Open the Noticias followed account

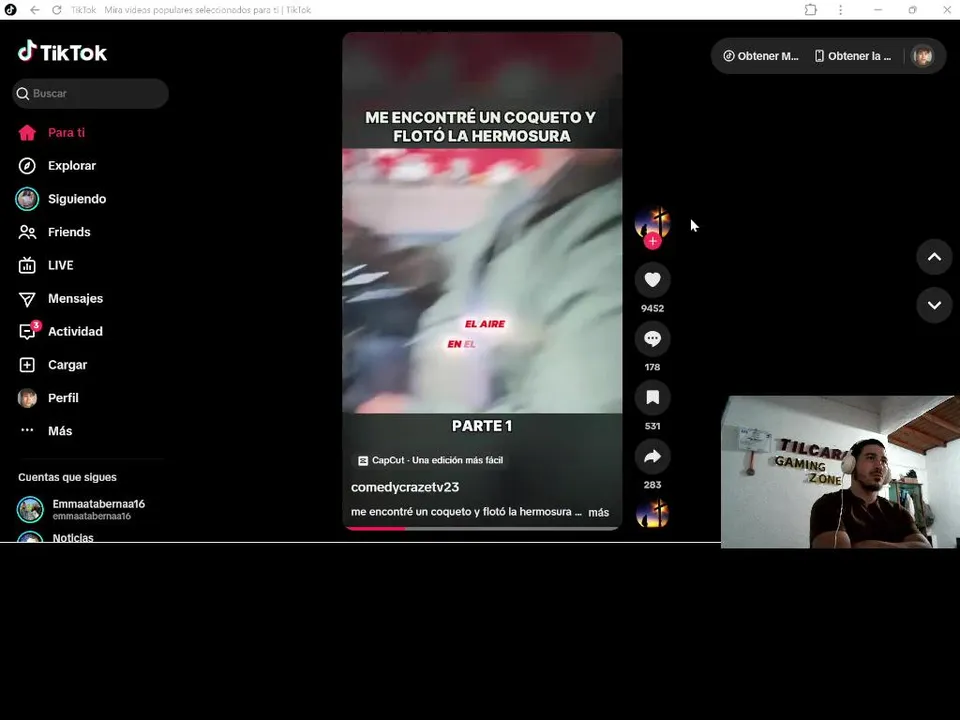pyautogui.click(x=56, y=537)
